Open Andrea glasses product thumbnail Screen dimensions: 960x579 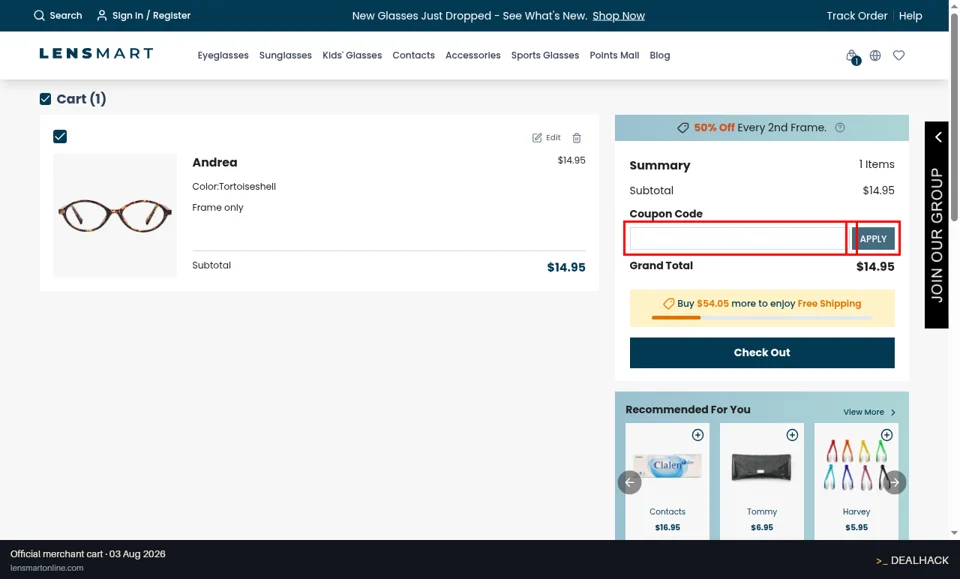[x=115, y=215]
